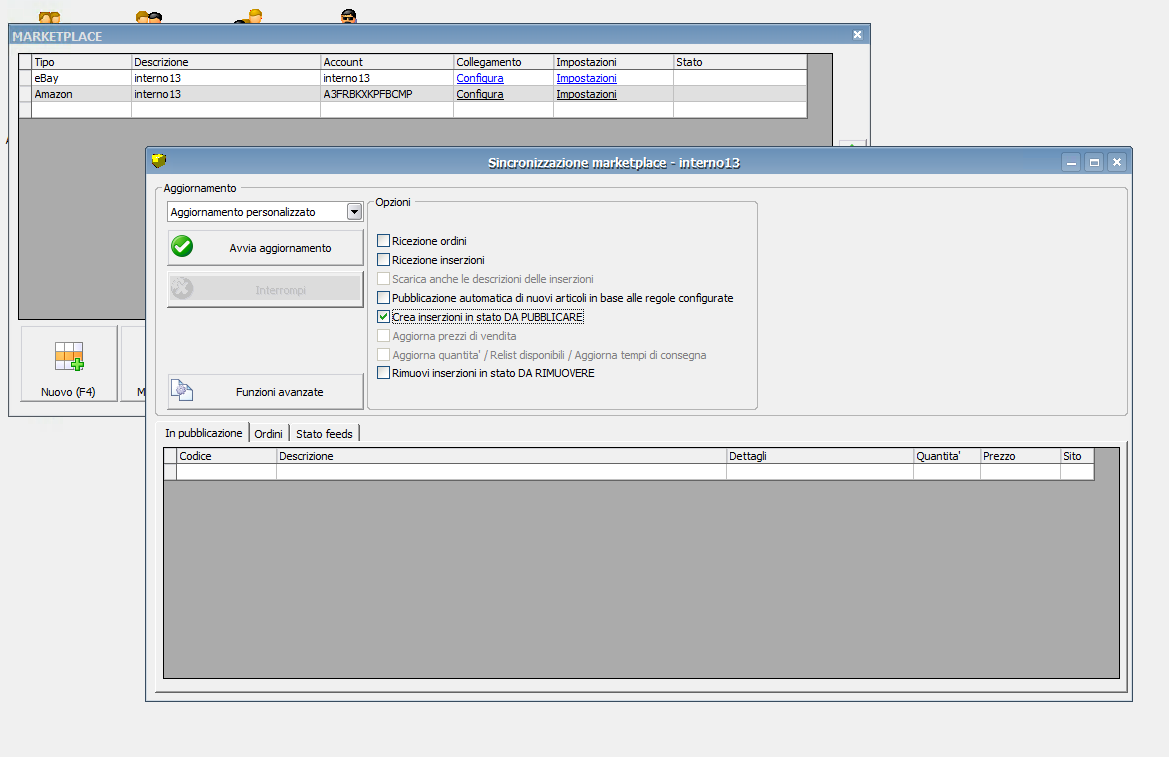Viewport: 1169px width, 757px height.
Task: Switch to the In pubblicazione tab
Action: [x=204, y=433]
